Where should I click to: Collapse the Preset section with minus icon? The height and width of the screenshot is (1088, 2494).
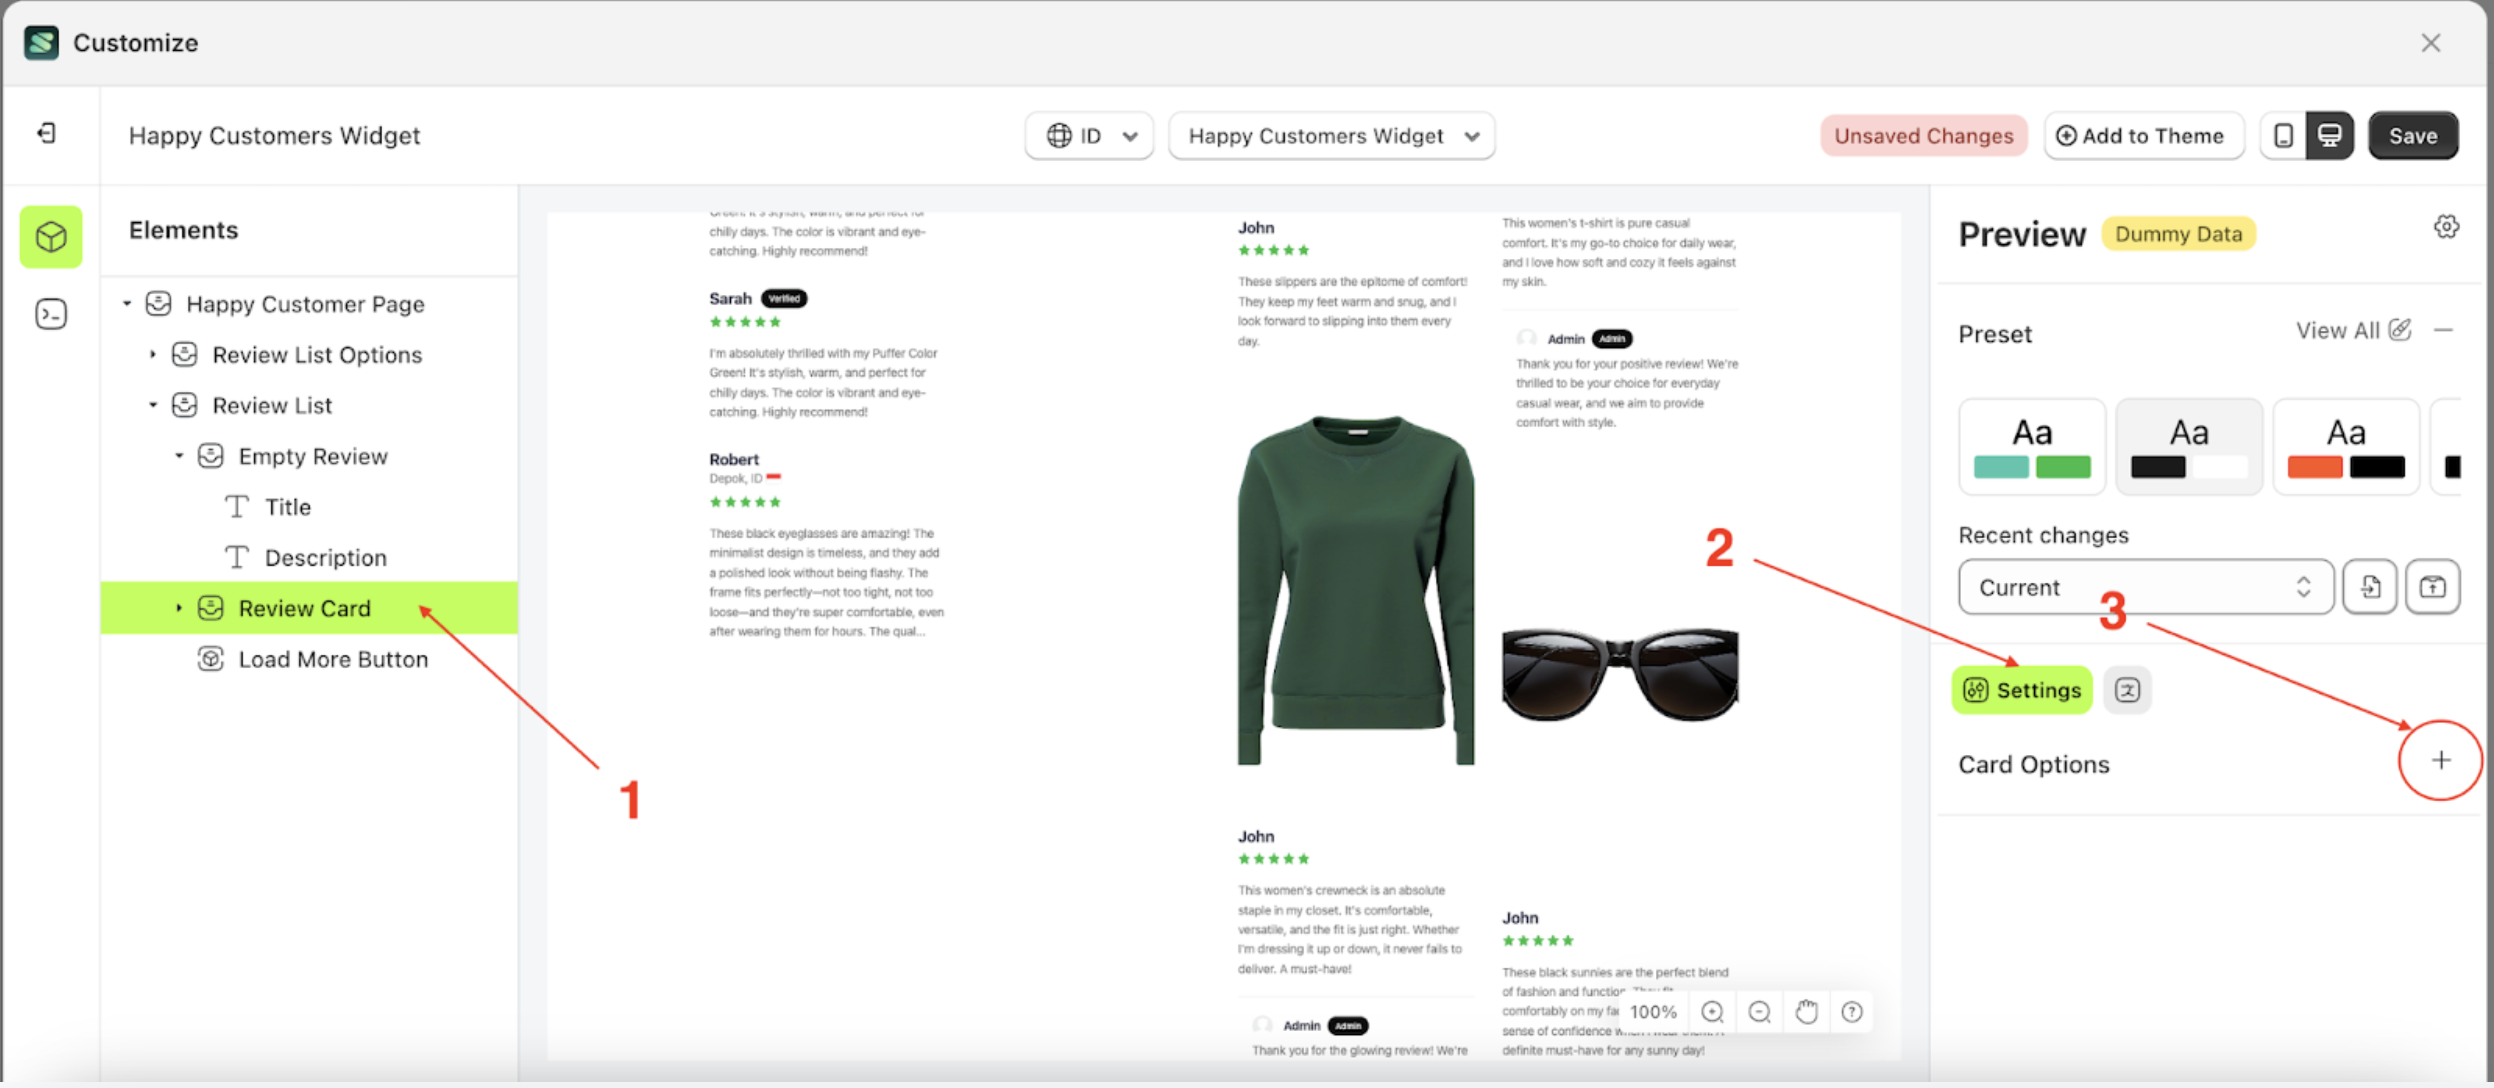[2444, 331]
